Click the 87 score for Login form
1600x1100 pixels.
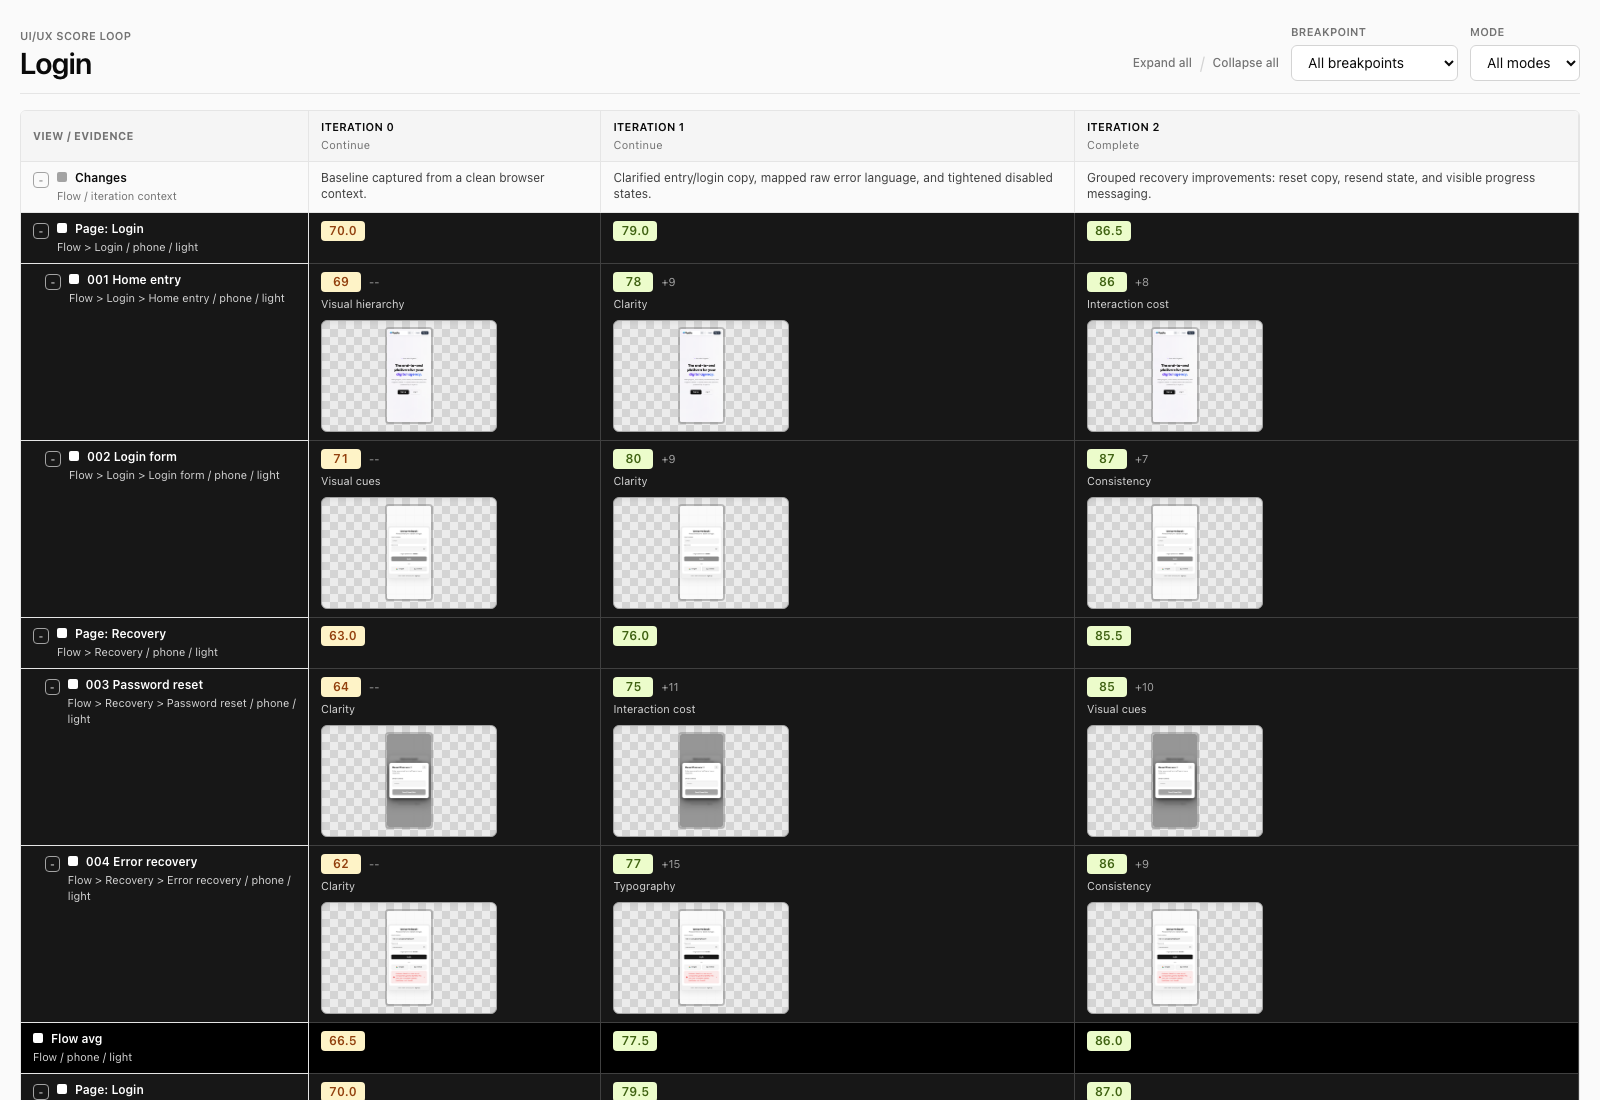pyautogui.click(x=1107, y=459)
